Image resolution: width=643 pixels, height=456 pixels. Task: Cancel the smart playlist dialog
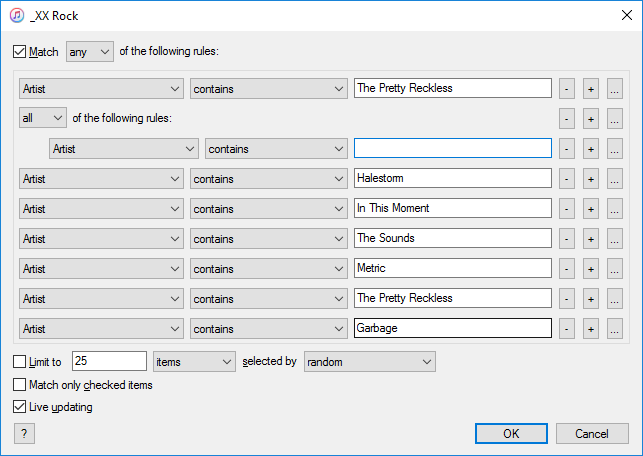tap(598, 433)
